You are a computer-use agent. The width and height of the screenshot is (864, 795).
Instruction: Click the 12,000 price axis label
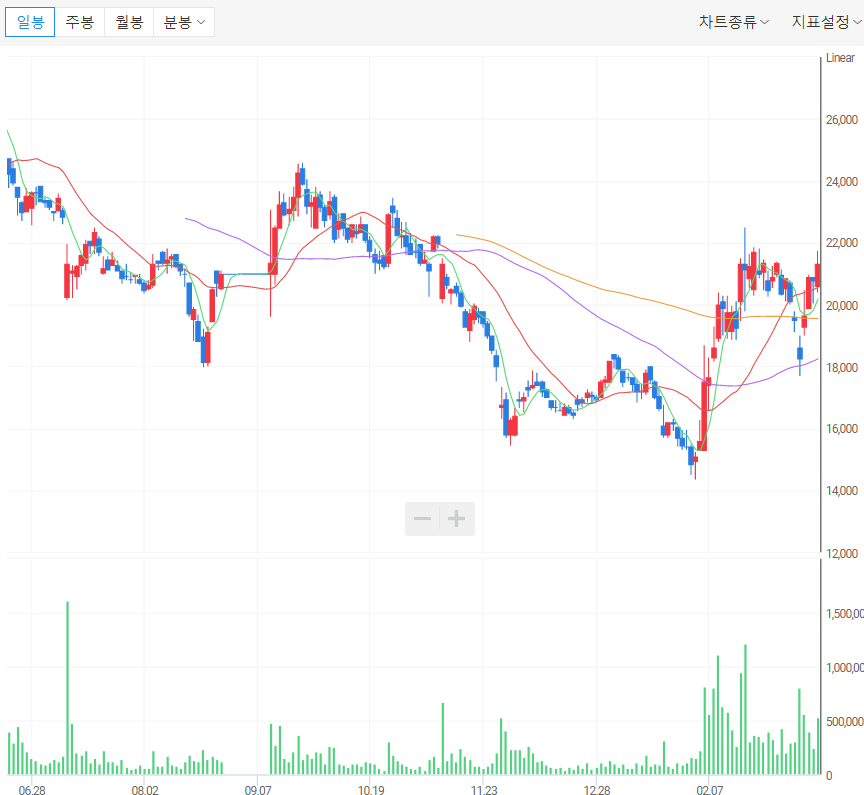coord(841,554)
